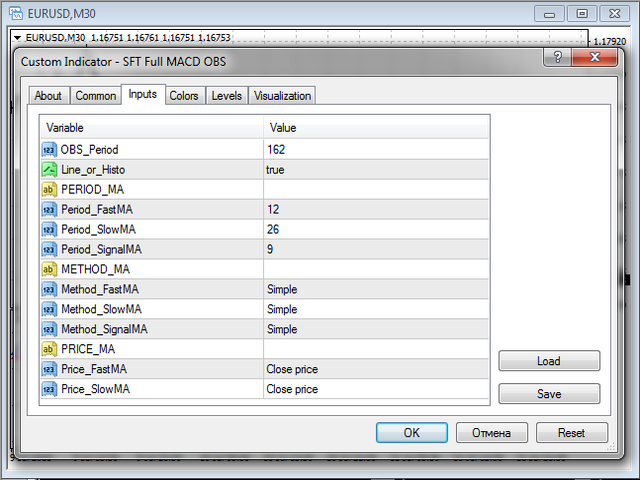Click the PERIOD_MA string type icon

(x=49, y=190)
